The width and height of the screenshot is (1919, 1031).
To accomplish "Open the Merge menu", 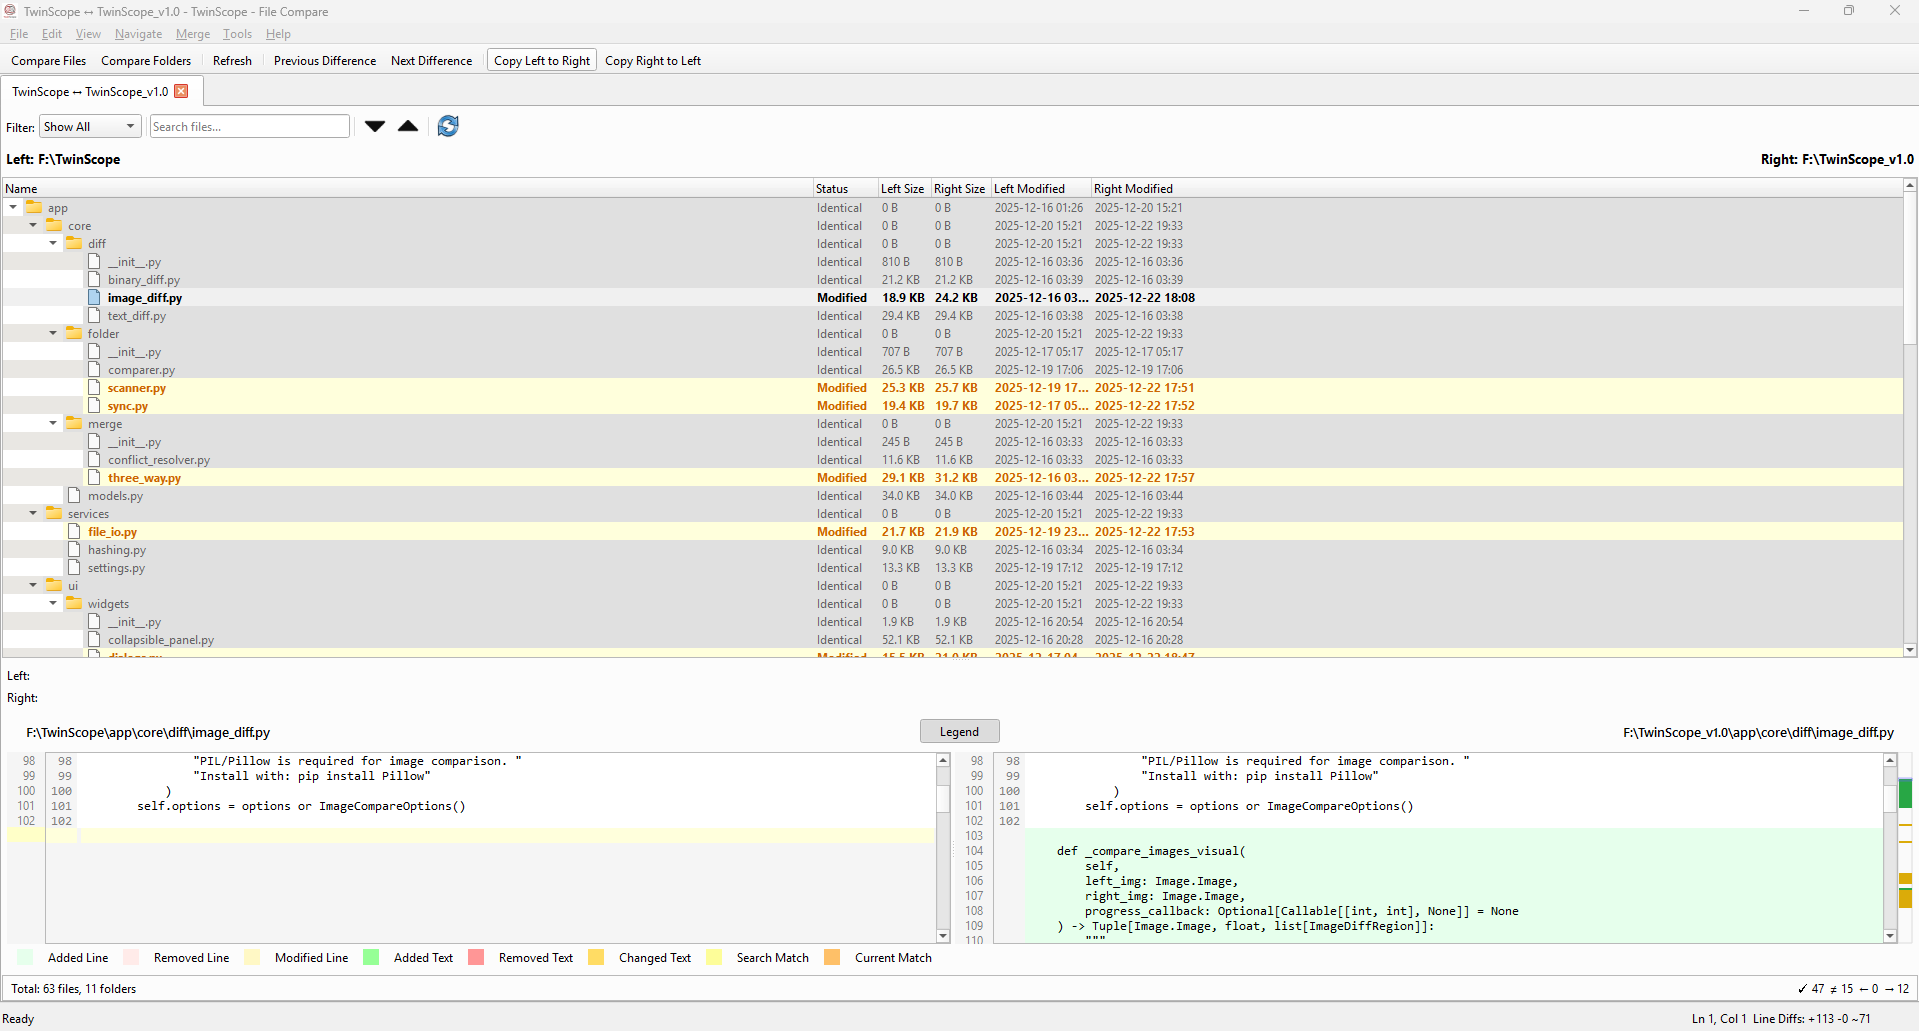I will [x=193, y=34].
